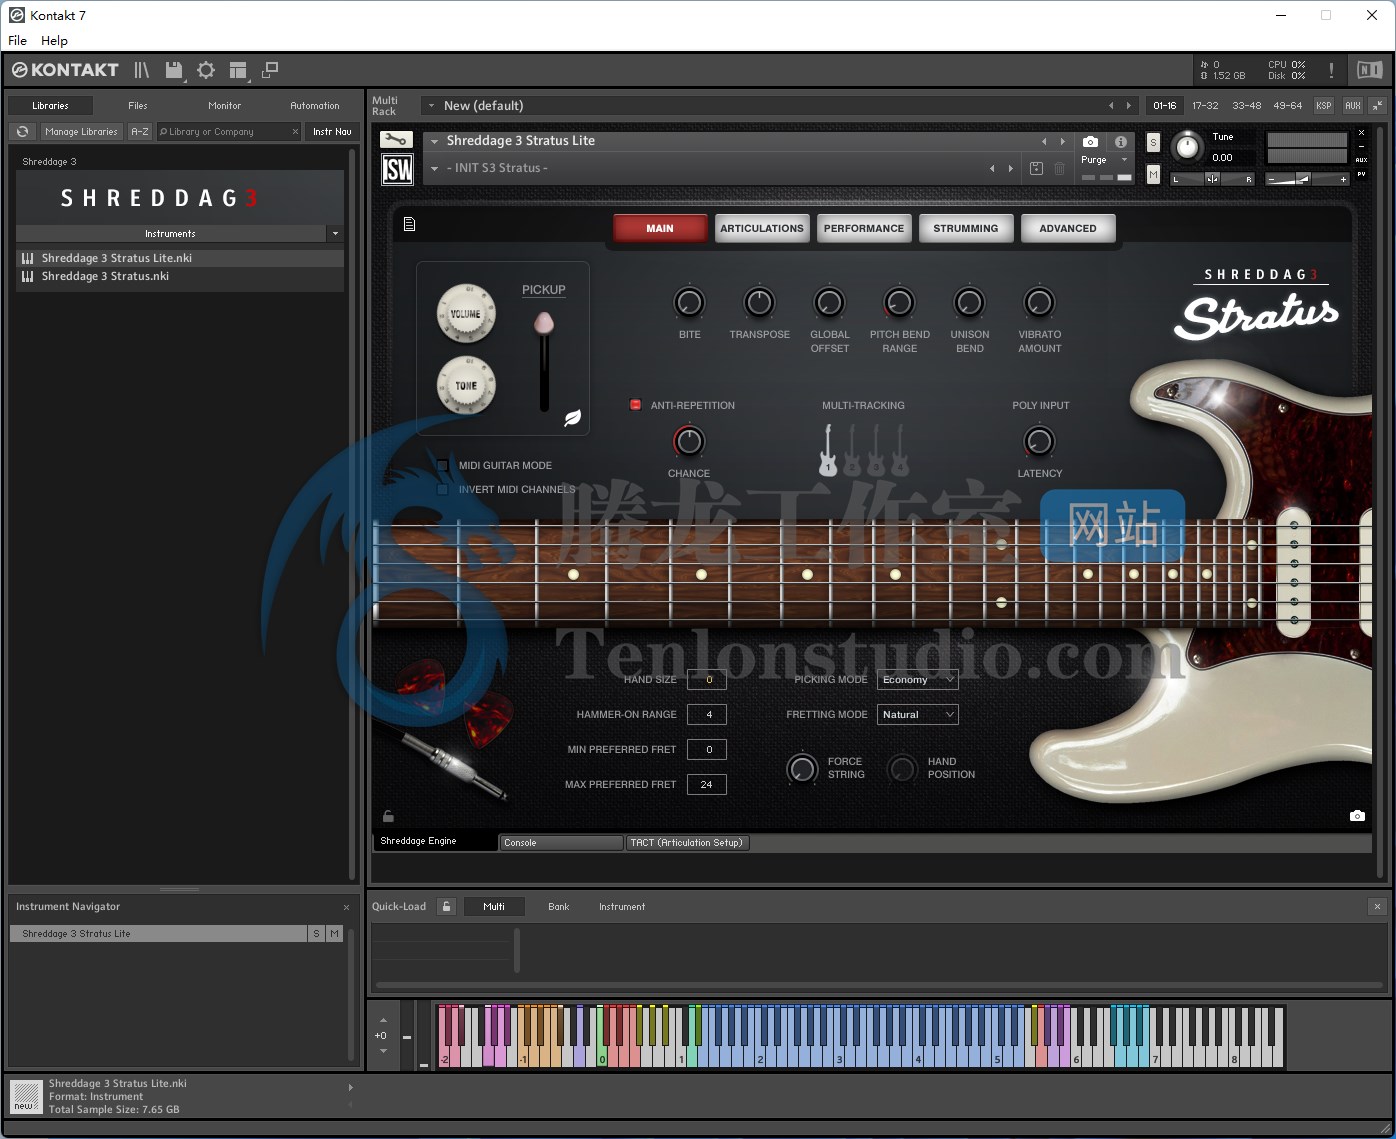Open the Help menu
Screen dimensions: 1396x1139
tap(54, 40)
